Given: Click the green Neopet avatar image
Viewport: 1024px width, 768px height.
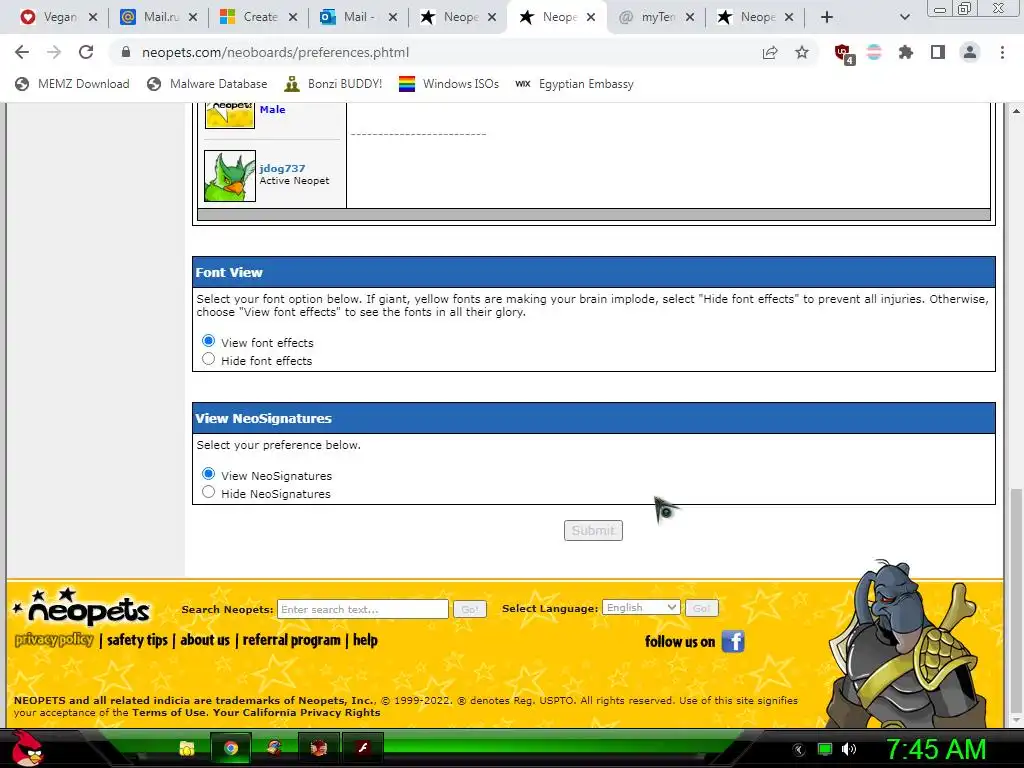Looking at the screenshot, I should pos(229,176).
